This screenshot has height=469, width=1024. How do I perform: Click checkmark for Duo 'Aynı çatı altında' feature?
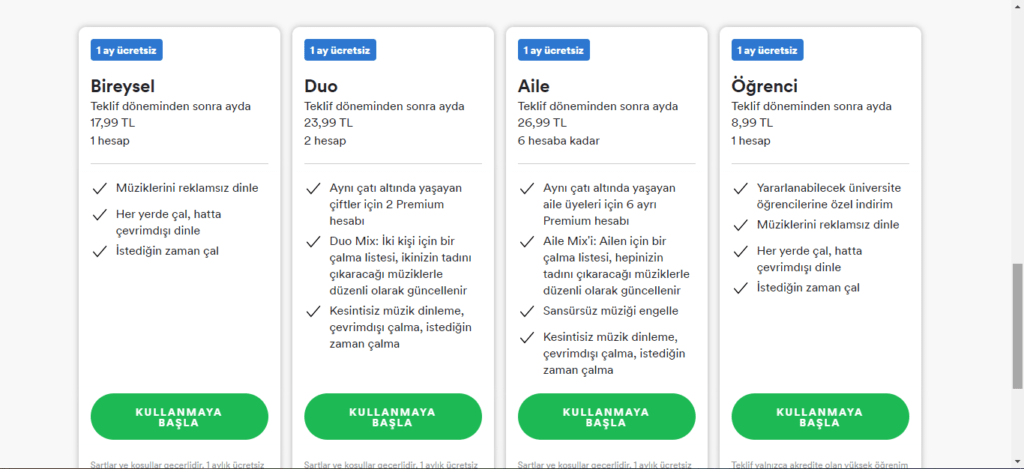click(x=313, y=188)
